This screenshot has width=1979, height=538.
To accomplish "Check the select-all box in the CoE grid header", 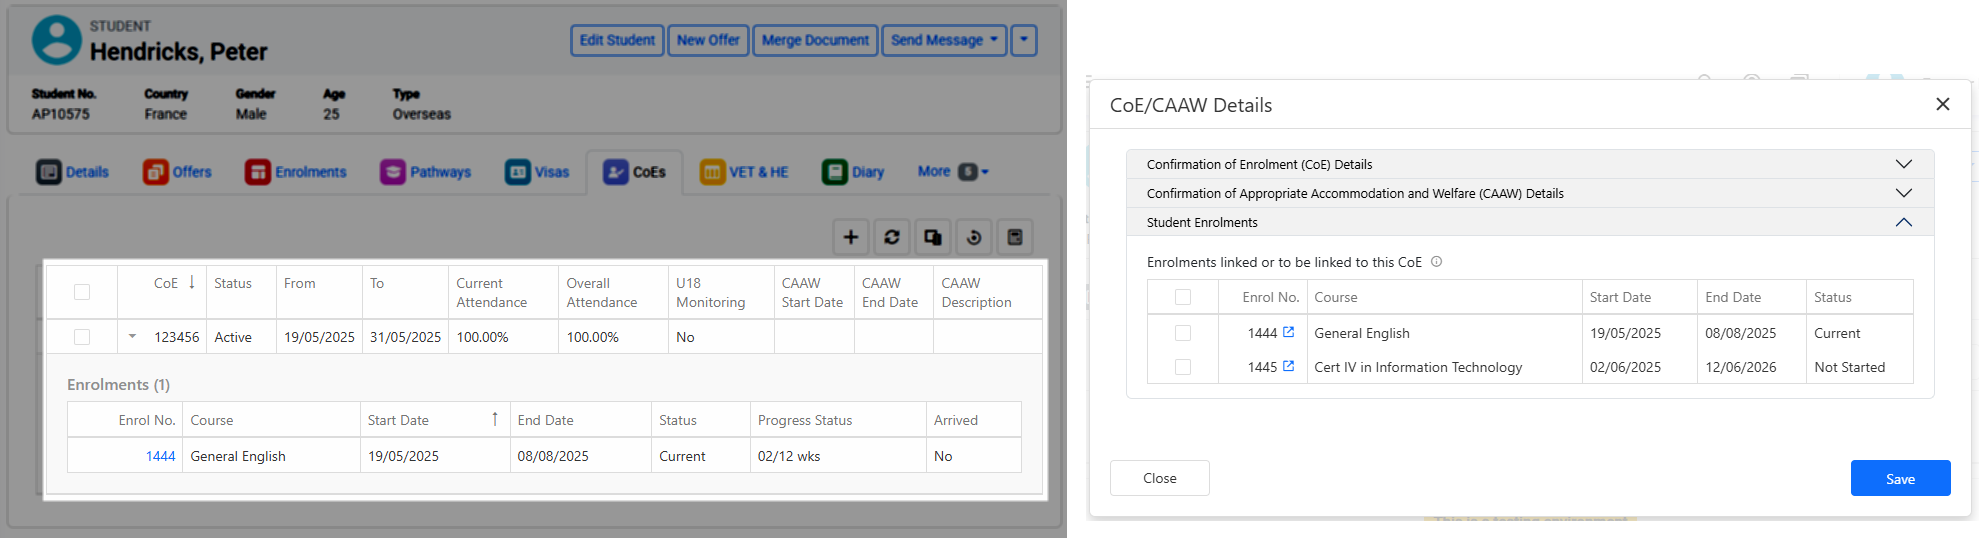I will tap(82, 292).
